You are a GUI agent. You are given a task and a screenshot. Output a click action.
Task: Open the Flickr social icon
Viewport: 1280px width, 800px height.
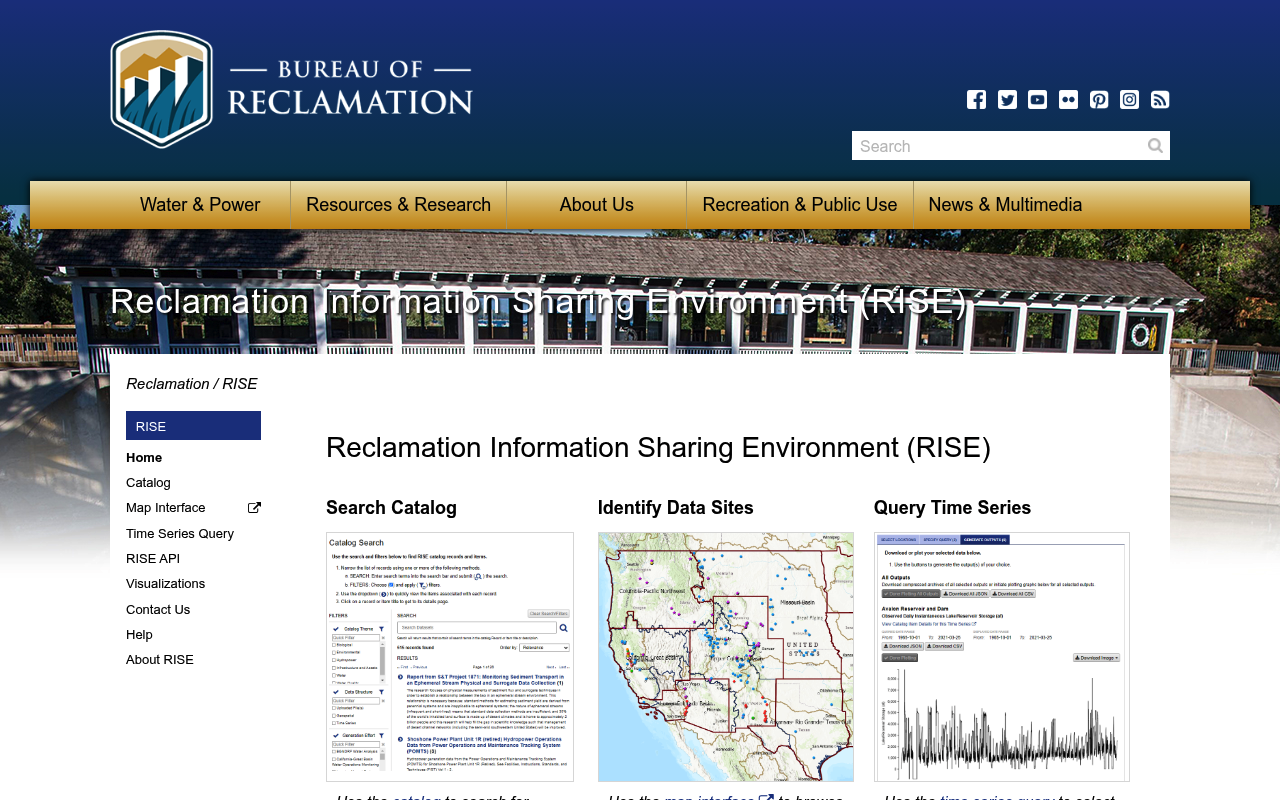pyautogui.click(x=1068, y=99)
